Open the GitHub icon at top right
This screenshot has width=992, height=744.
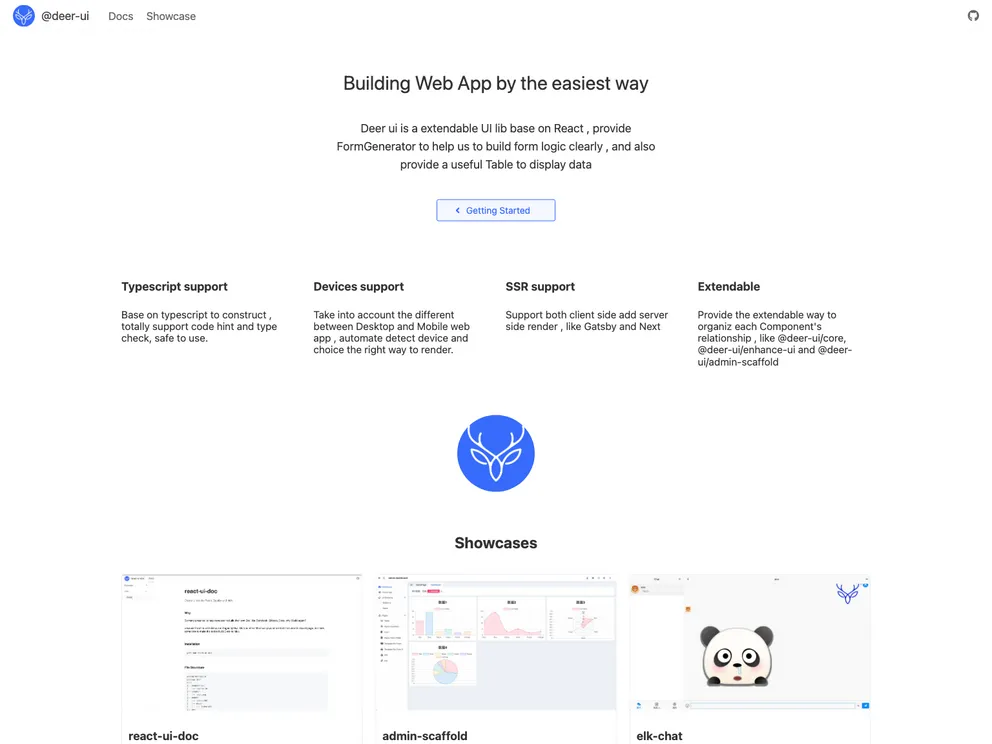pyautogui.click(x=972, y=16)
